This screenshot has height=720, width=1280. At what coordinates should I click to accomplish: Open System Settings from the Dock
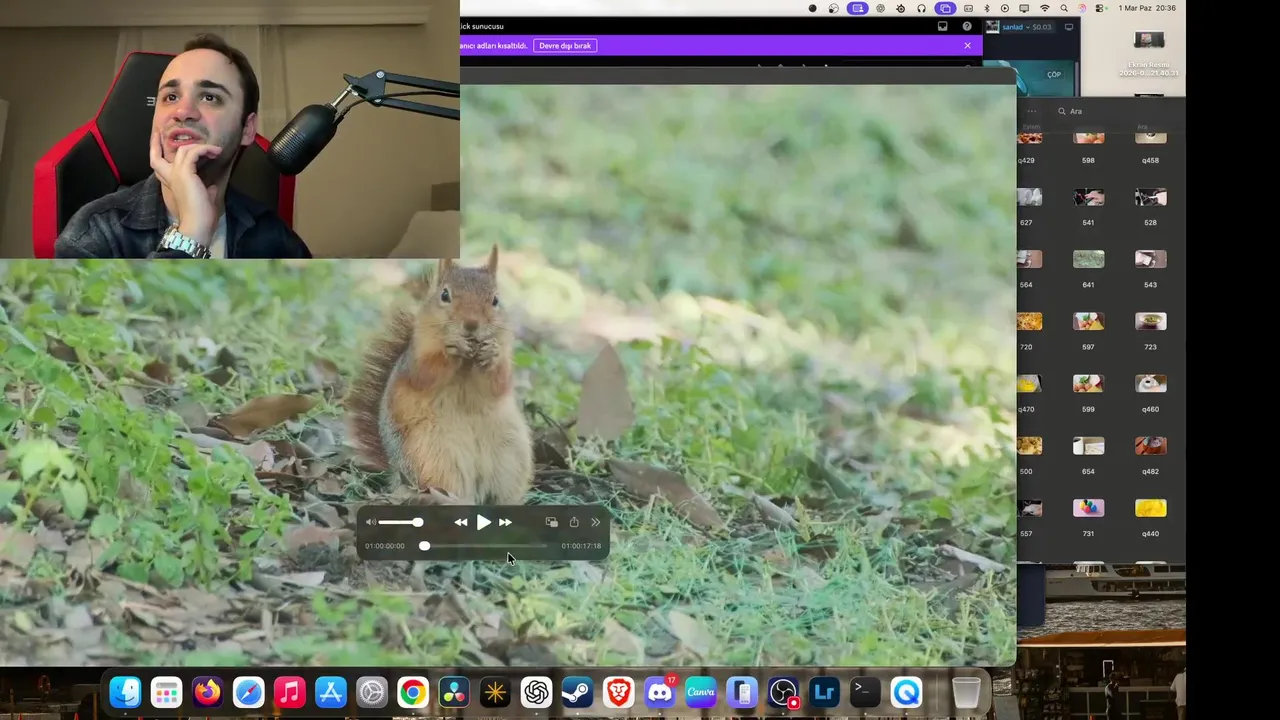pos(371,692)
